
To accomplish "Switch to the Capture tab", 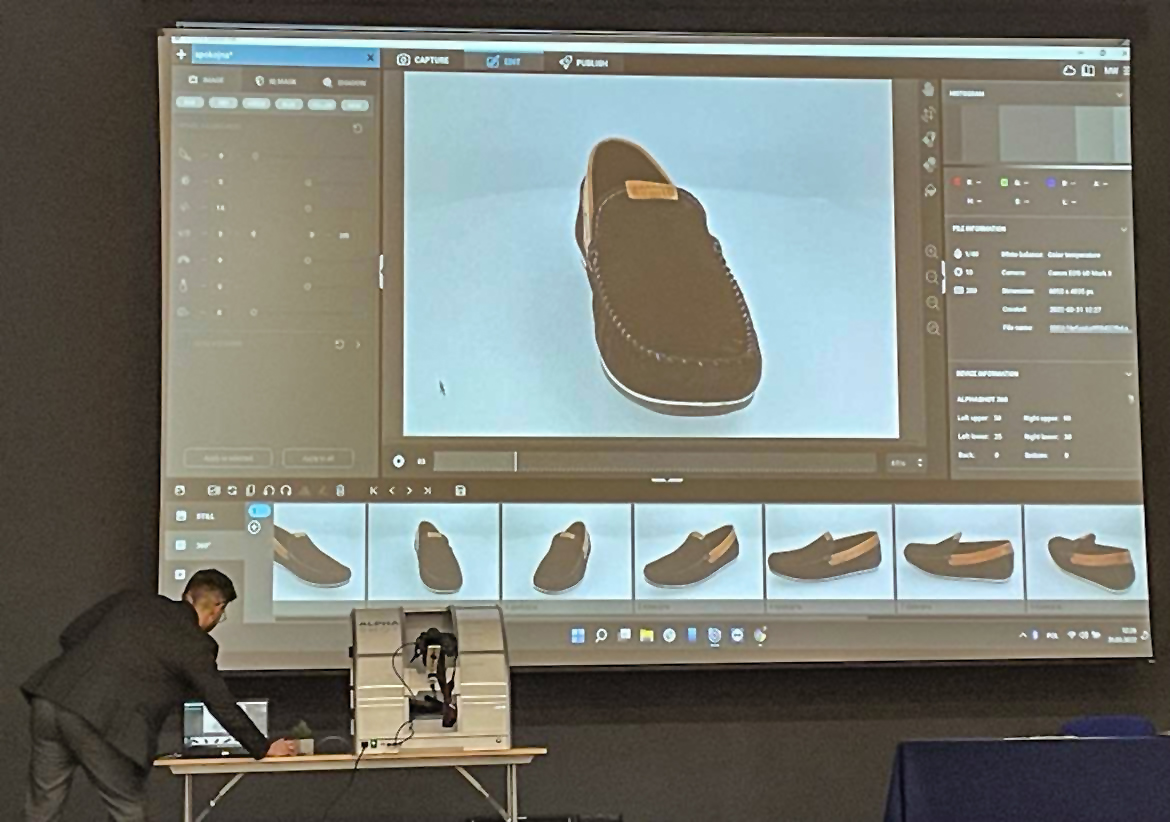I will click(x=424, y=60).
